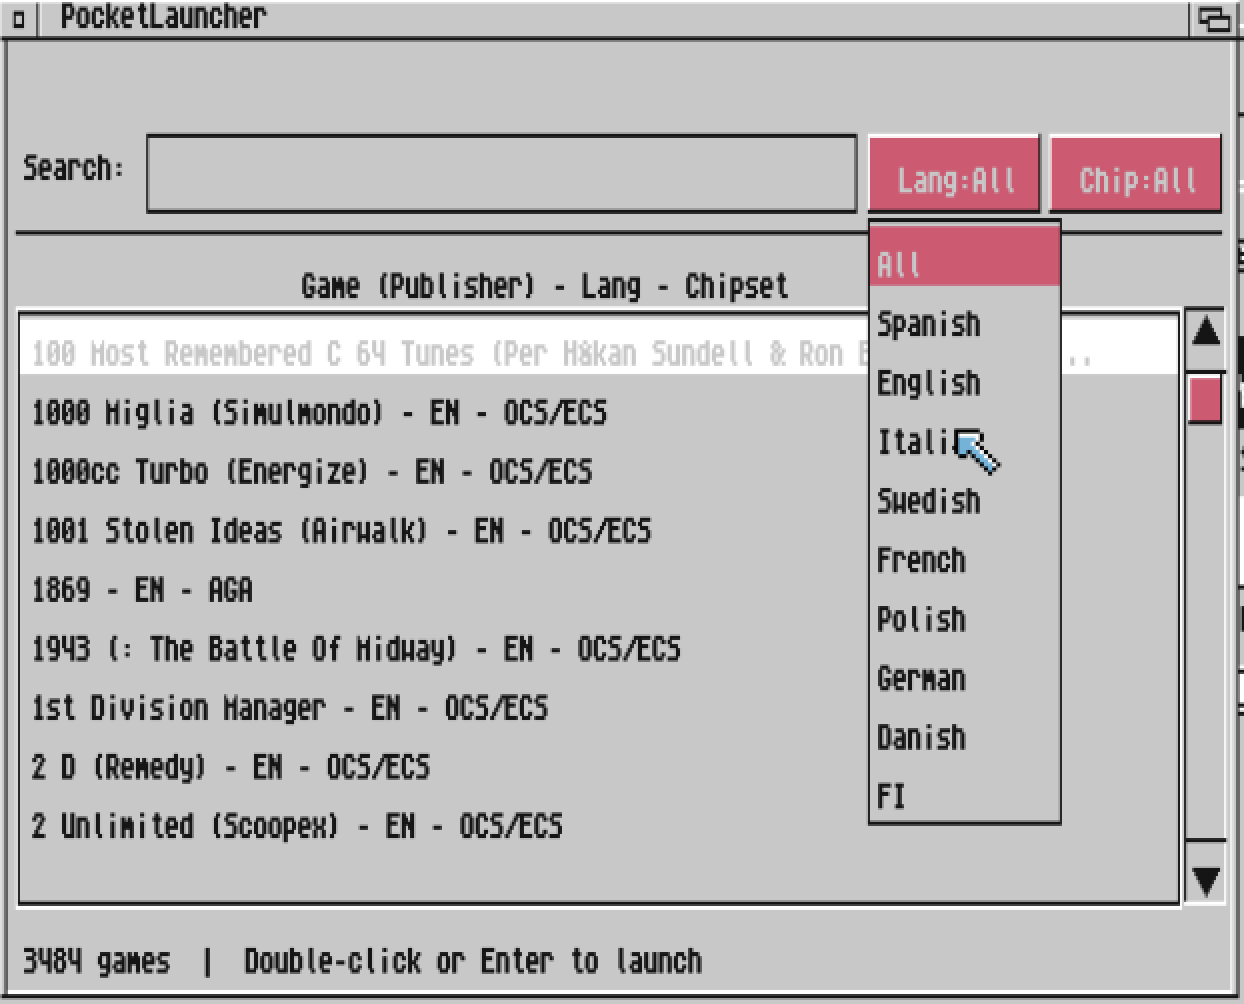The width and height of the screenshot is (1244, 1004).
Task: Select 1000 Miglia (Simulmondo) game entry
Action: [319, 412]
